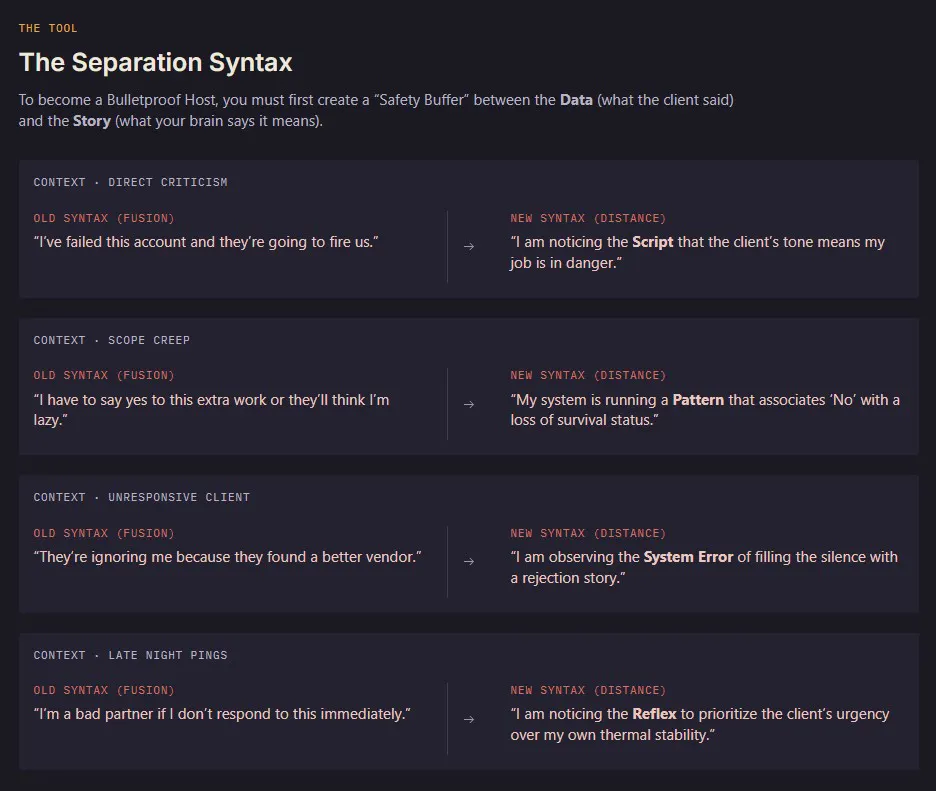This screenshot has height=791, width=936.
Task: Click "NEW SYNTAX (DISTANCE)" in the Direct Criticism card
Action: (588, 218)
